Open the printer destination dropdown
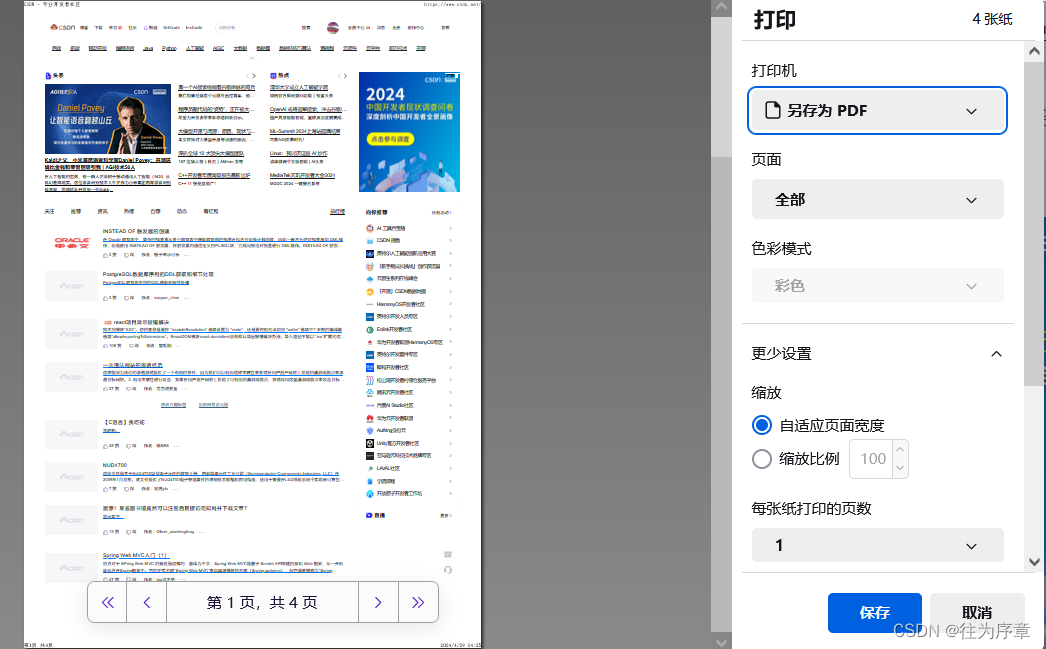 (877, 111)
